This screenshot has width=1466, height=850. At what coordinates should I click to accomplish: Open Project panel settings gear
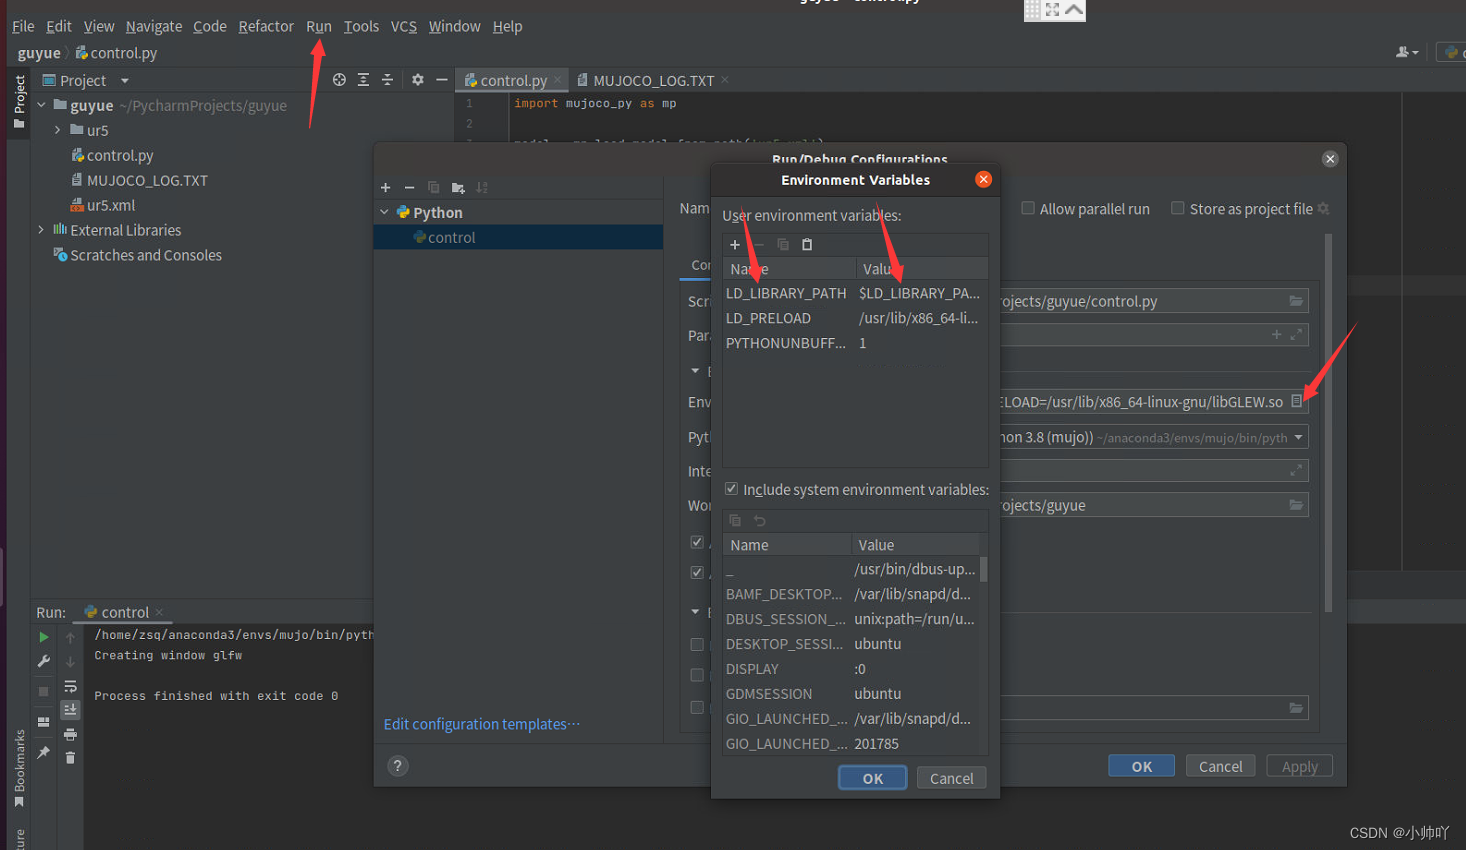(x=418, y=80)
